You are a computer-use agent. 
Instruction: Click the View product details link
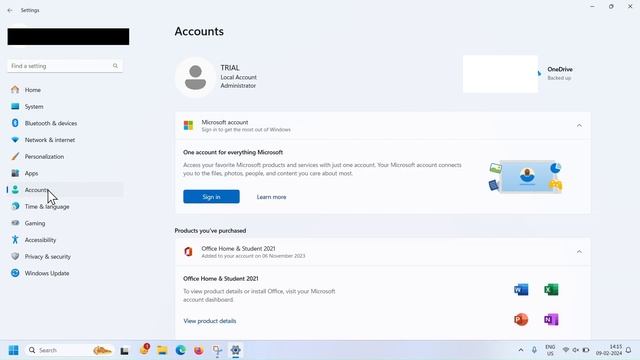pyautogui.click(x=210, y=321)
